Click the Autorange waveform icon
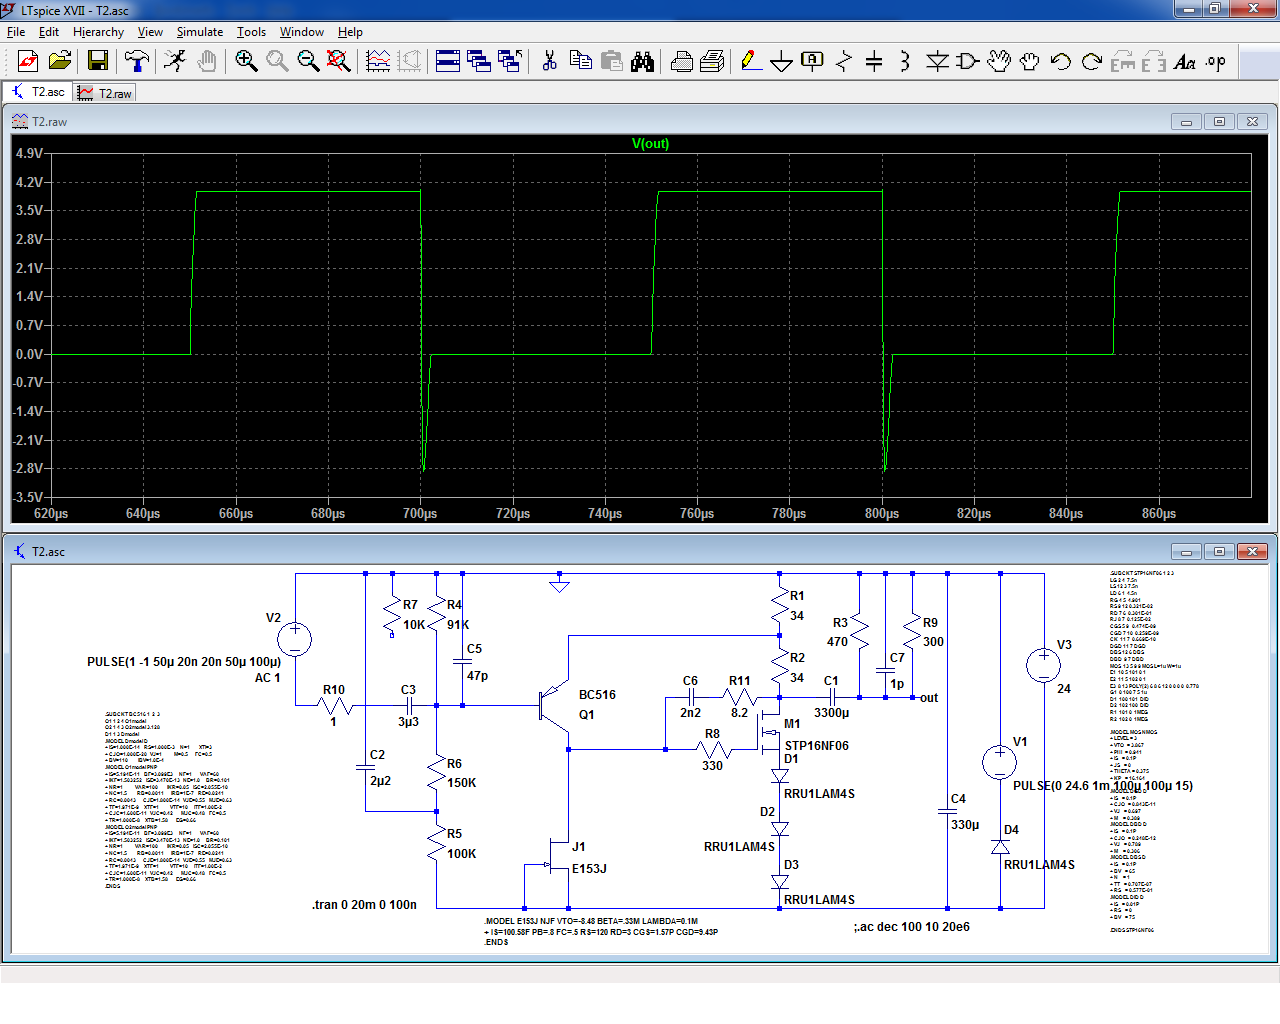The width and height of the screenshot is (1280, 1024). 378,61
